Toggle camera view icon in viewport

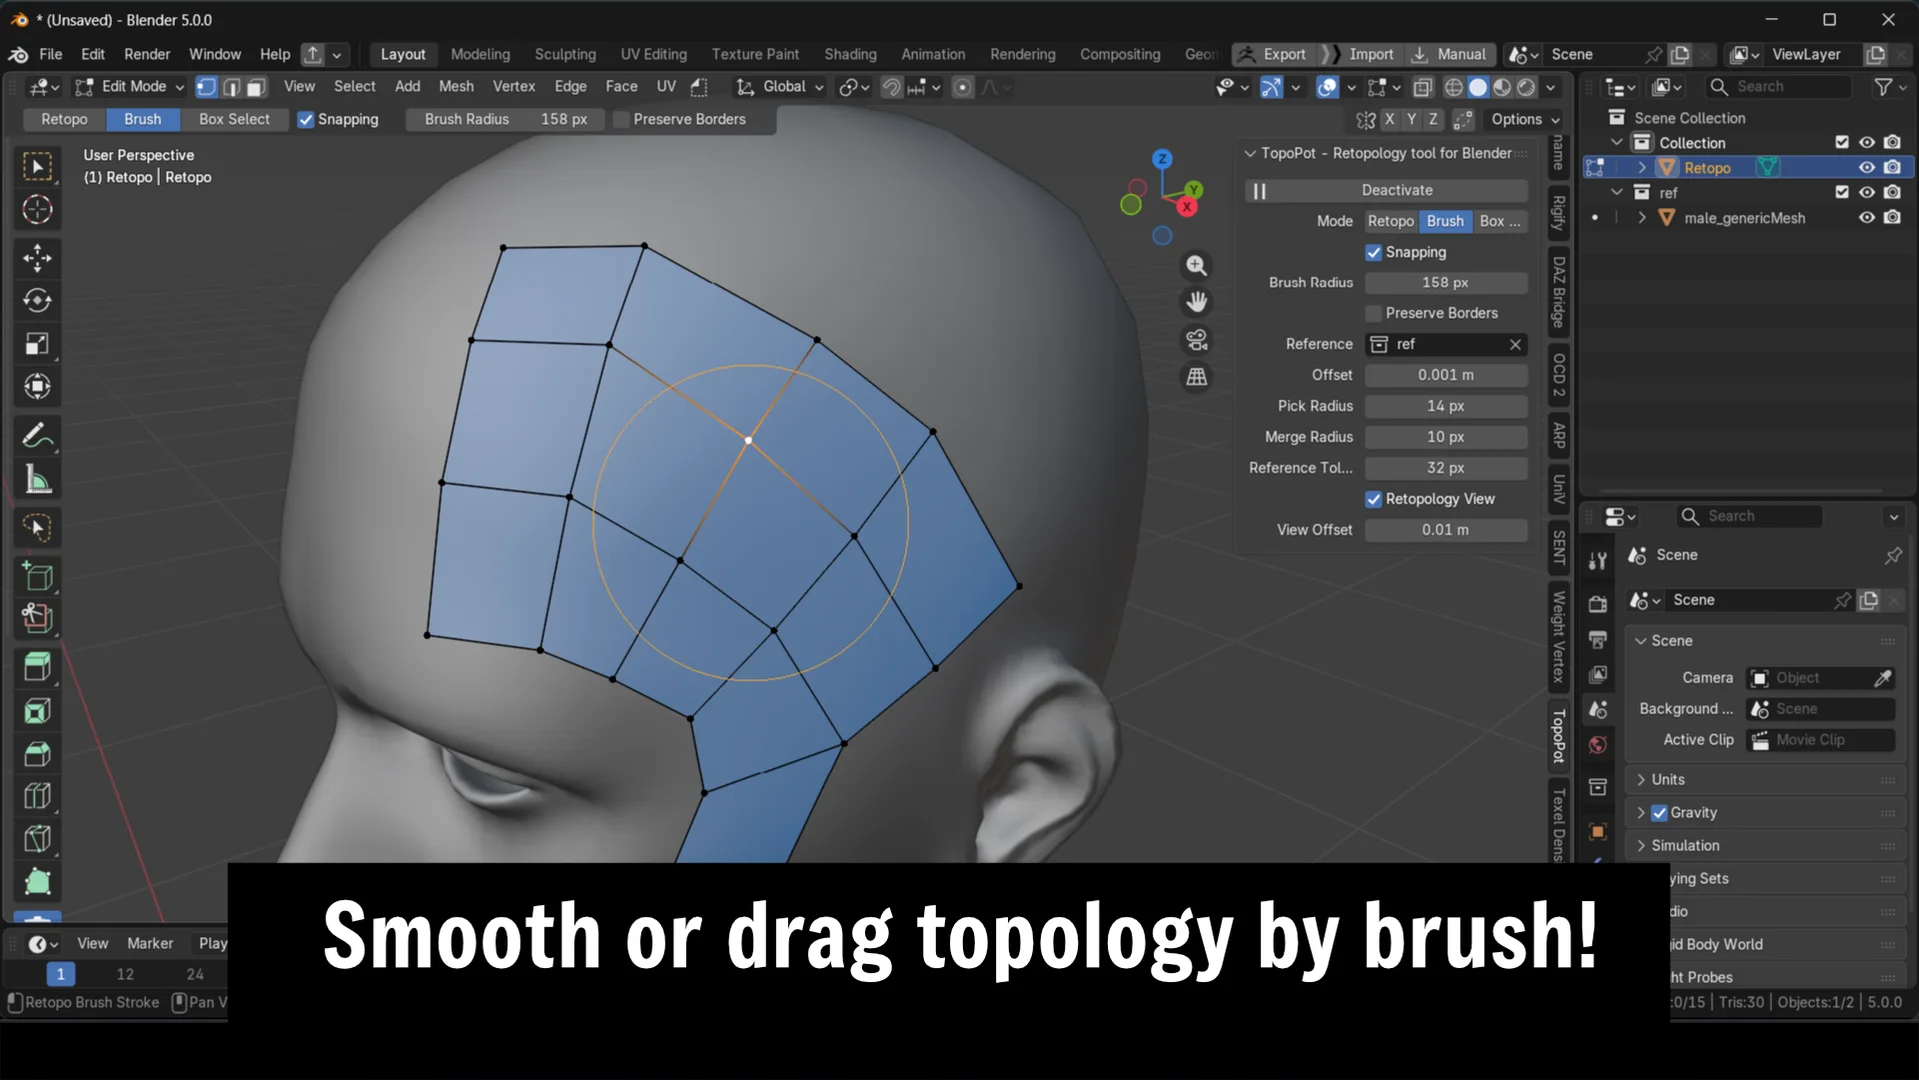point(1196,340)
